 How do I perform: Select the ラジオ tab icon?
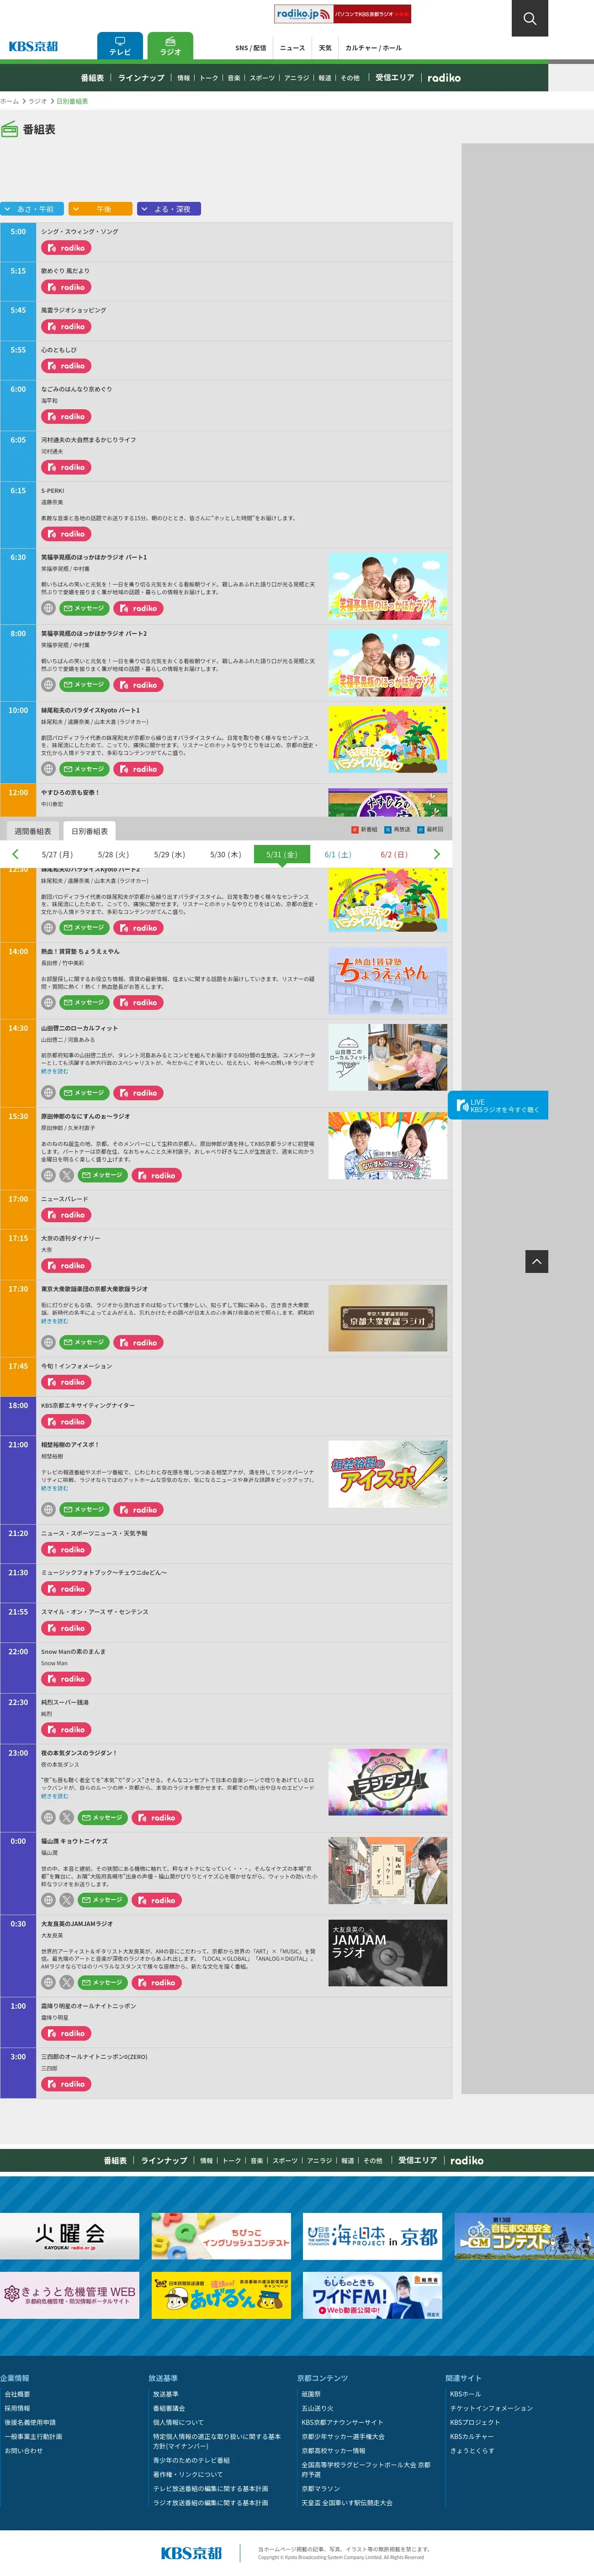(x=170, y=46)
